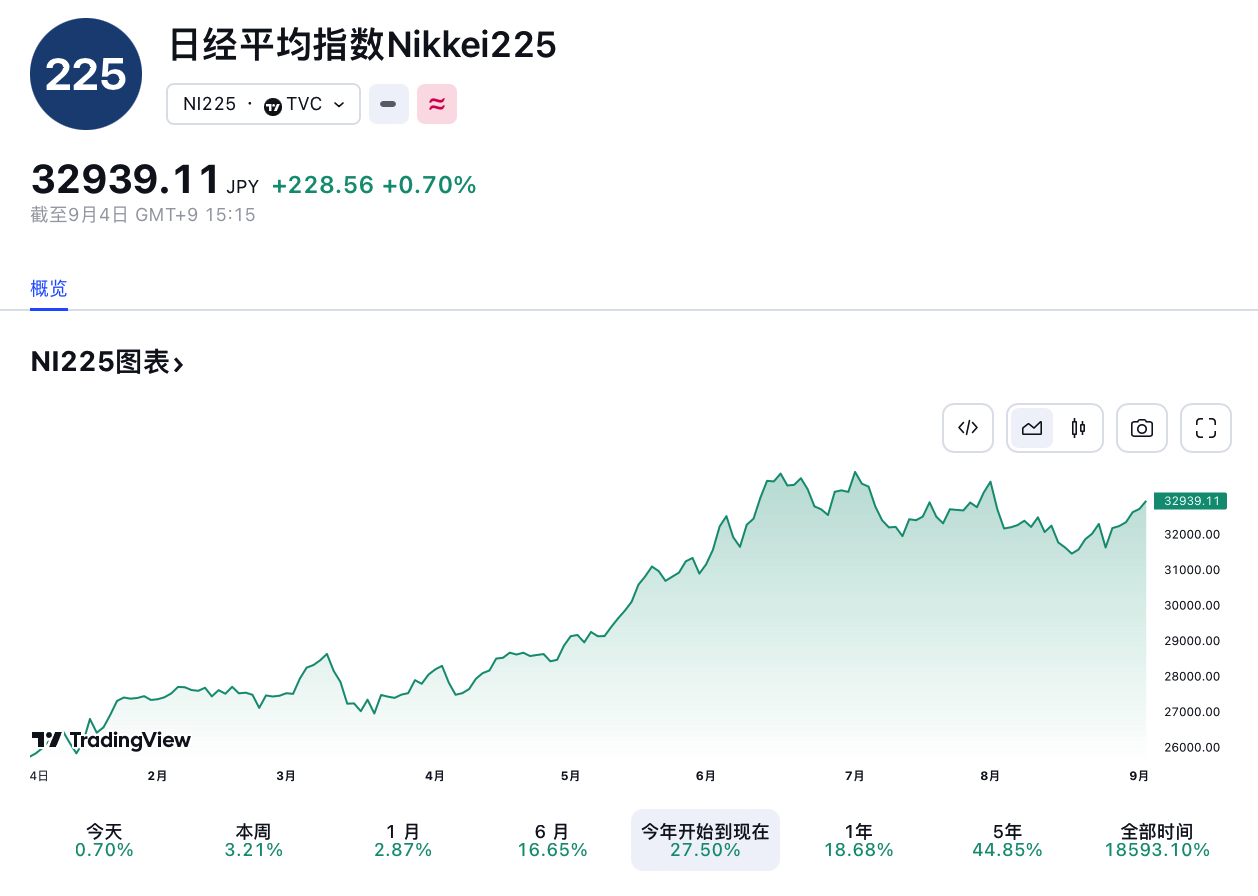The height and width of the screenshot is (896, 1258).
Task: Take a snapshot using the camera icon
Action: tap(1141, 427)
